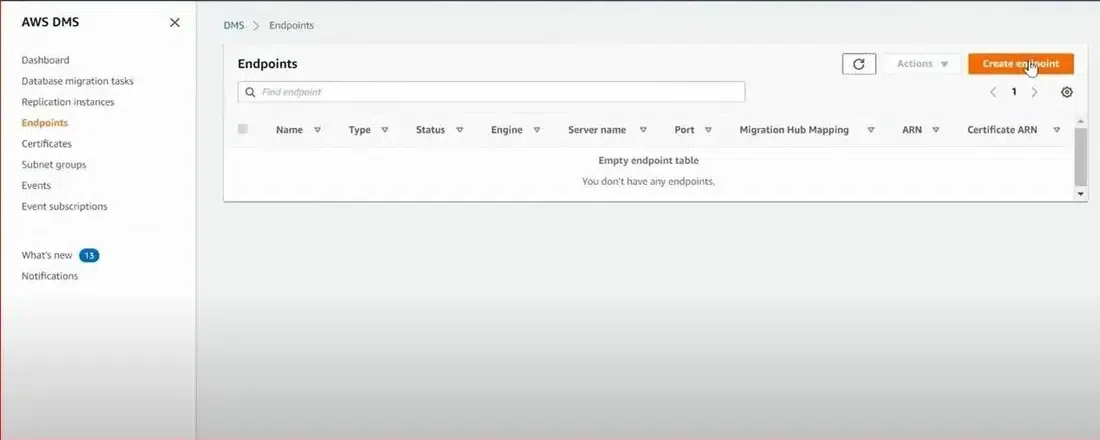Click ARN column header text

click(x=912, y=130)
